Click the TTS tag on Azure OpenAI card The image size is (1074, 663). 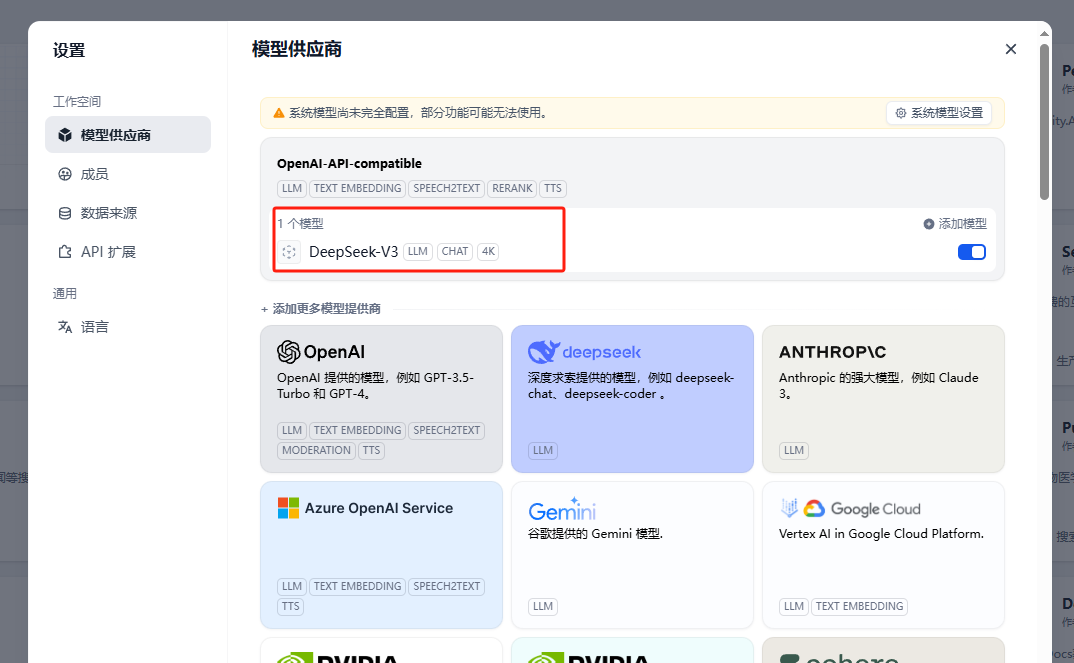click(x=290, y=607)
